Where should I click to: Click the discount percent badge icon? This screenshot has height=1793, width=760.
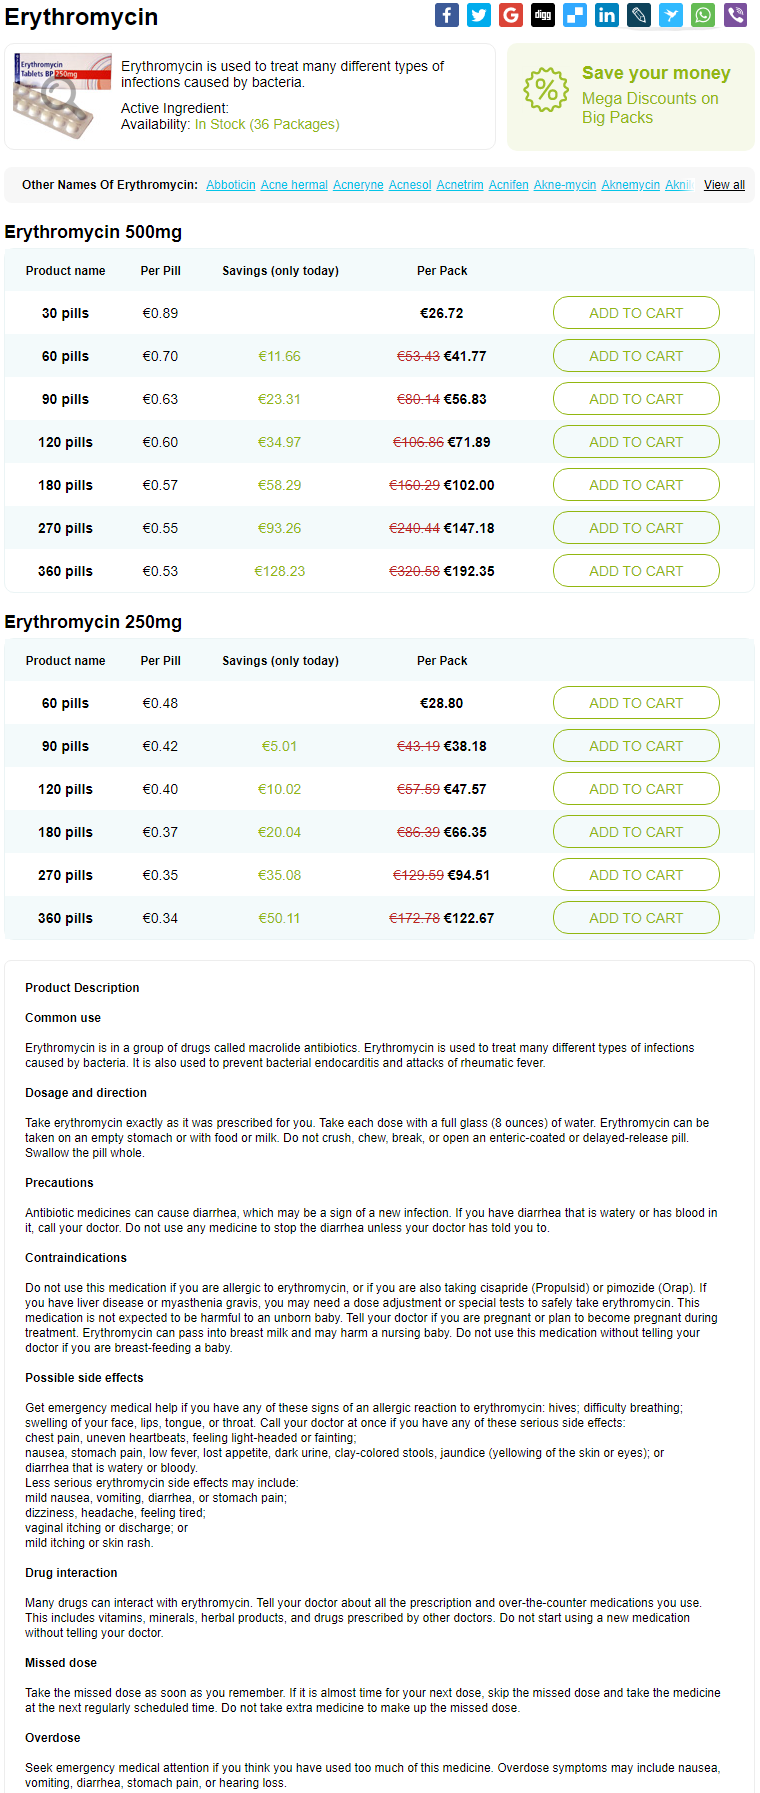546,91
